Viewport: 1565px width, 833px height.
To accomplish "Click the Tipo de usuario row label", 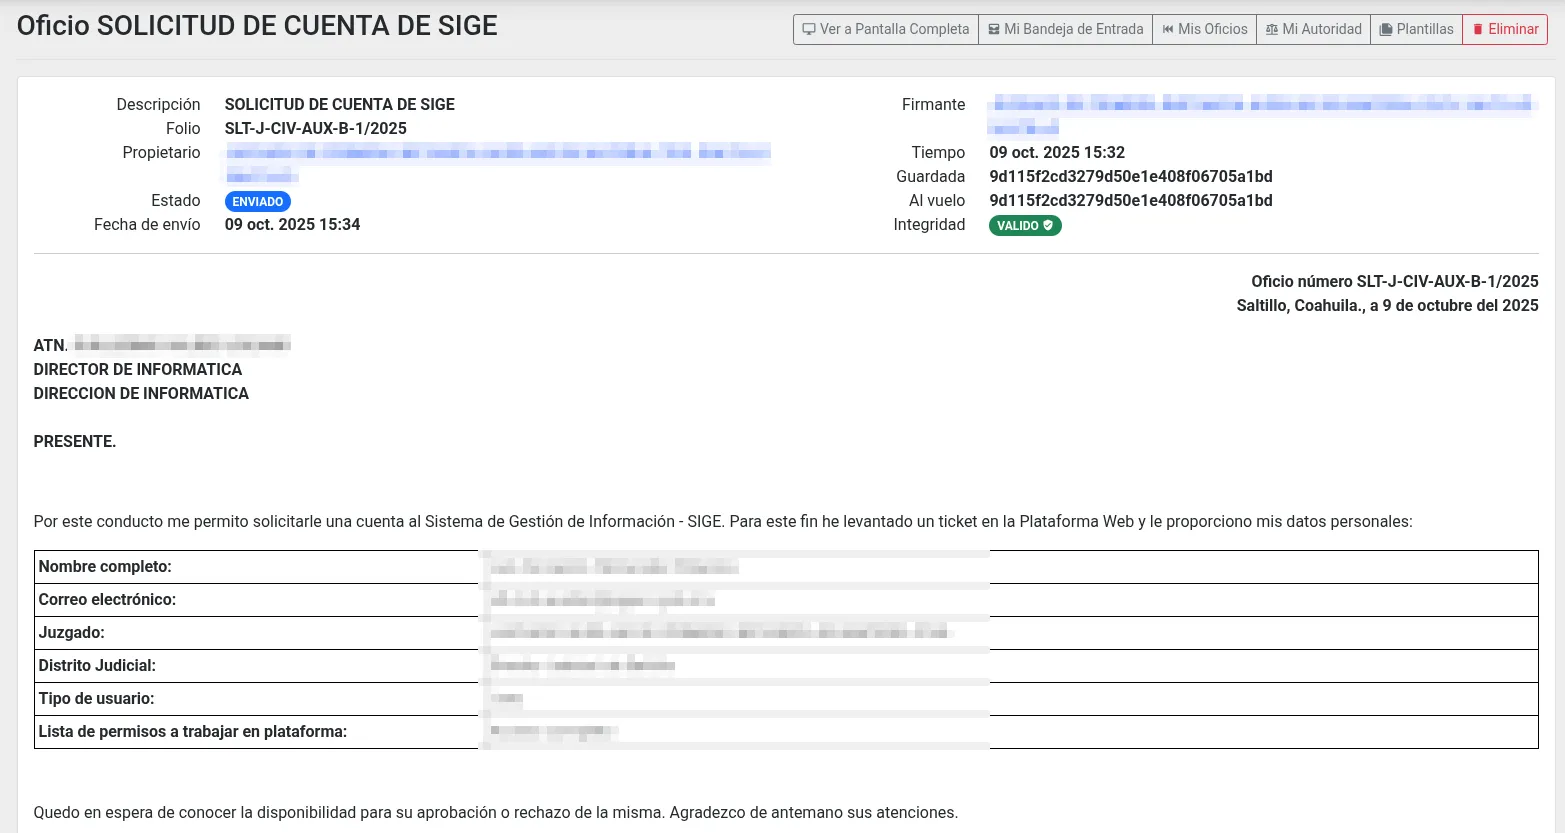I will (x=96, y=699).
